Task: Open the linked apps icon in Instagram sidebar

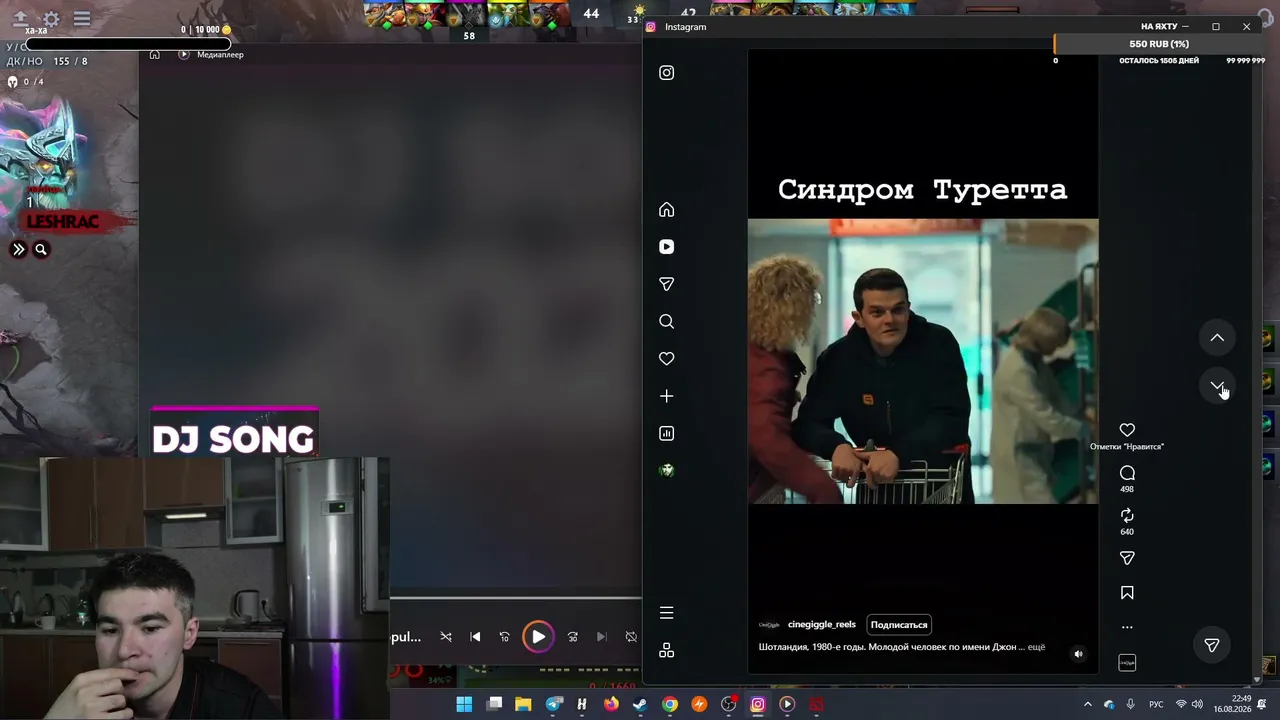Action: pyautogui.click(x=667, y=650)
